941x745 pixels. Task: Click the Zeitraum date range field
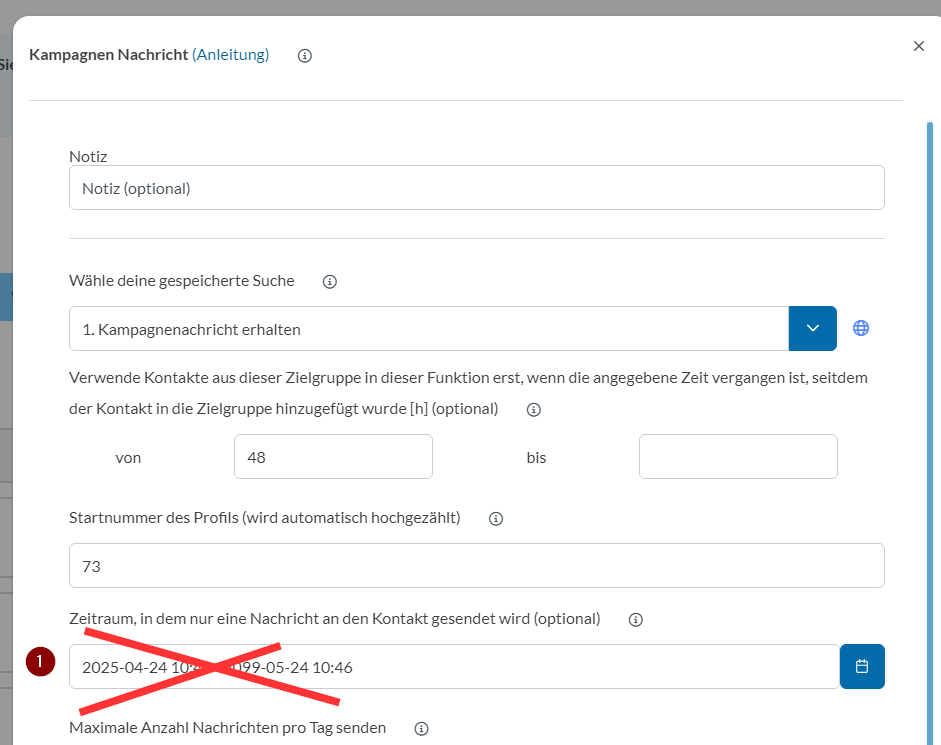tap(454, 667)
